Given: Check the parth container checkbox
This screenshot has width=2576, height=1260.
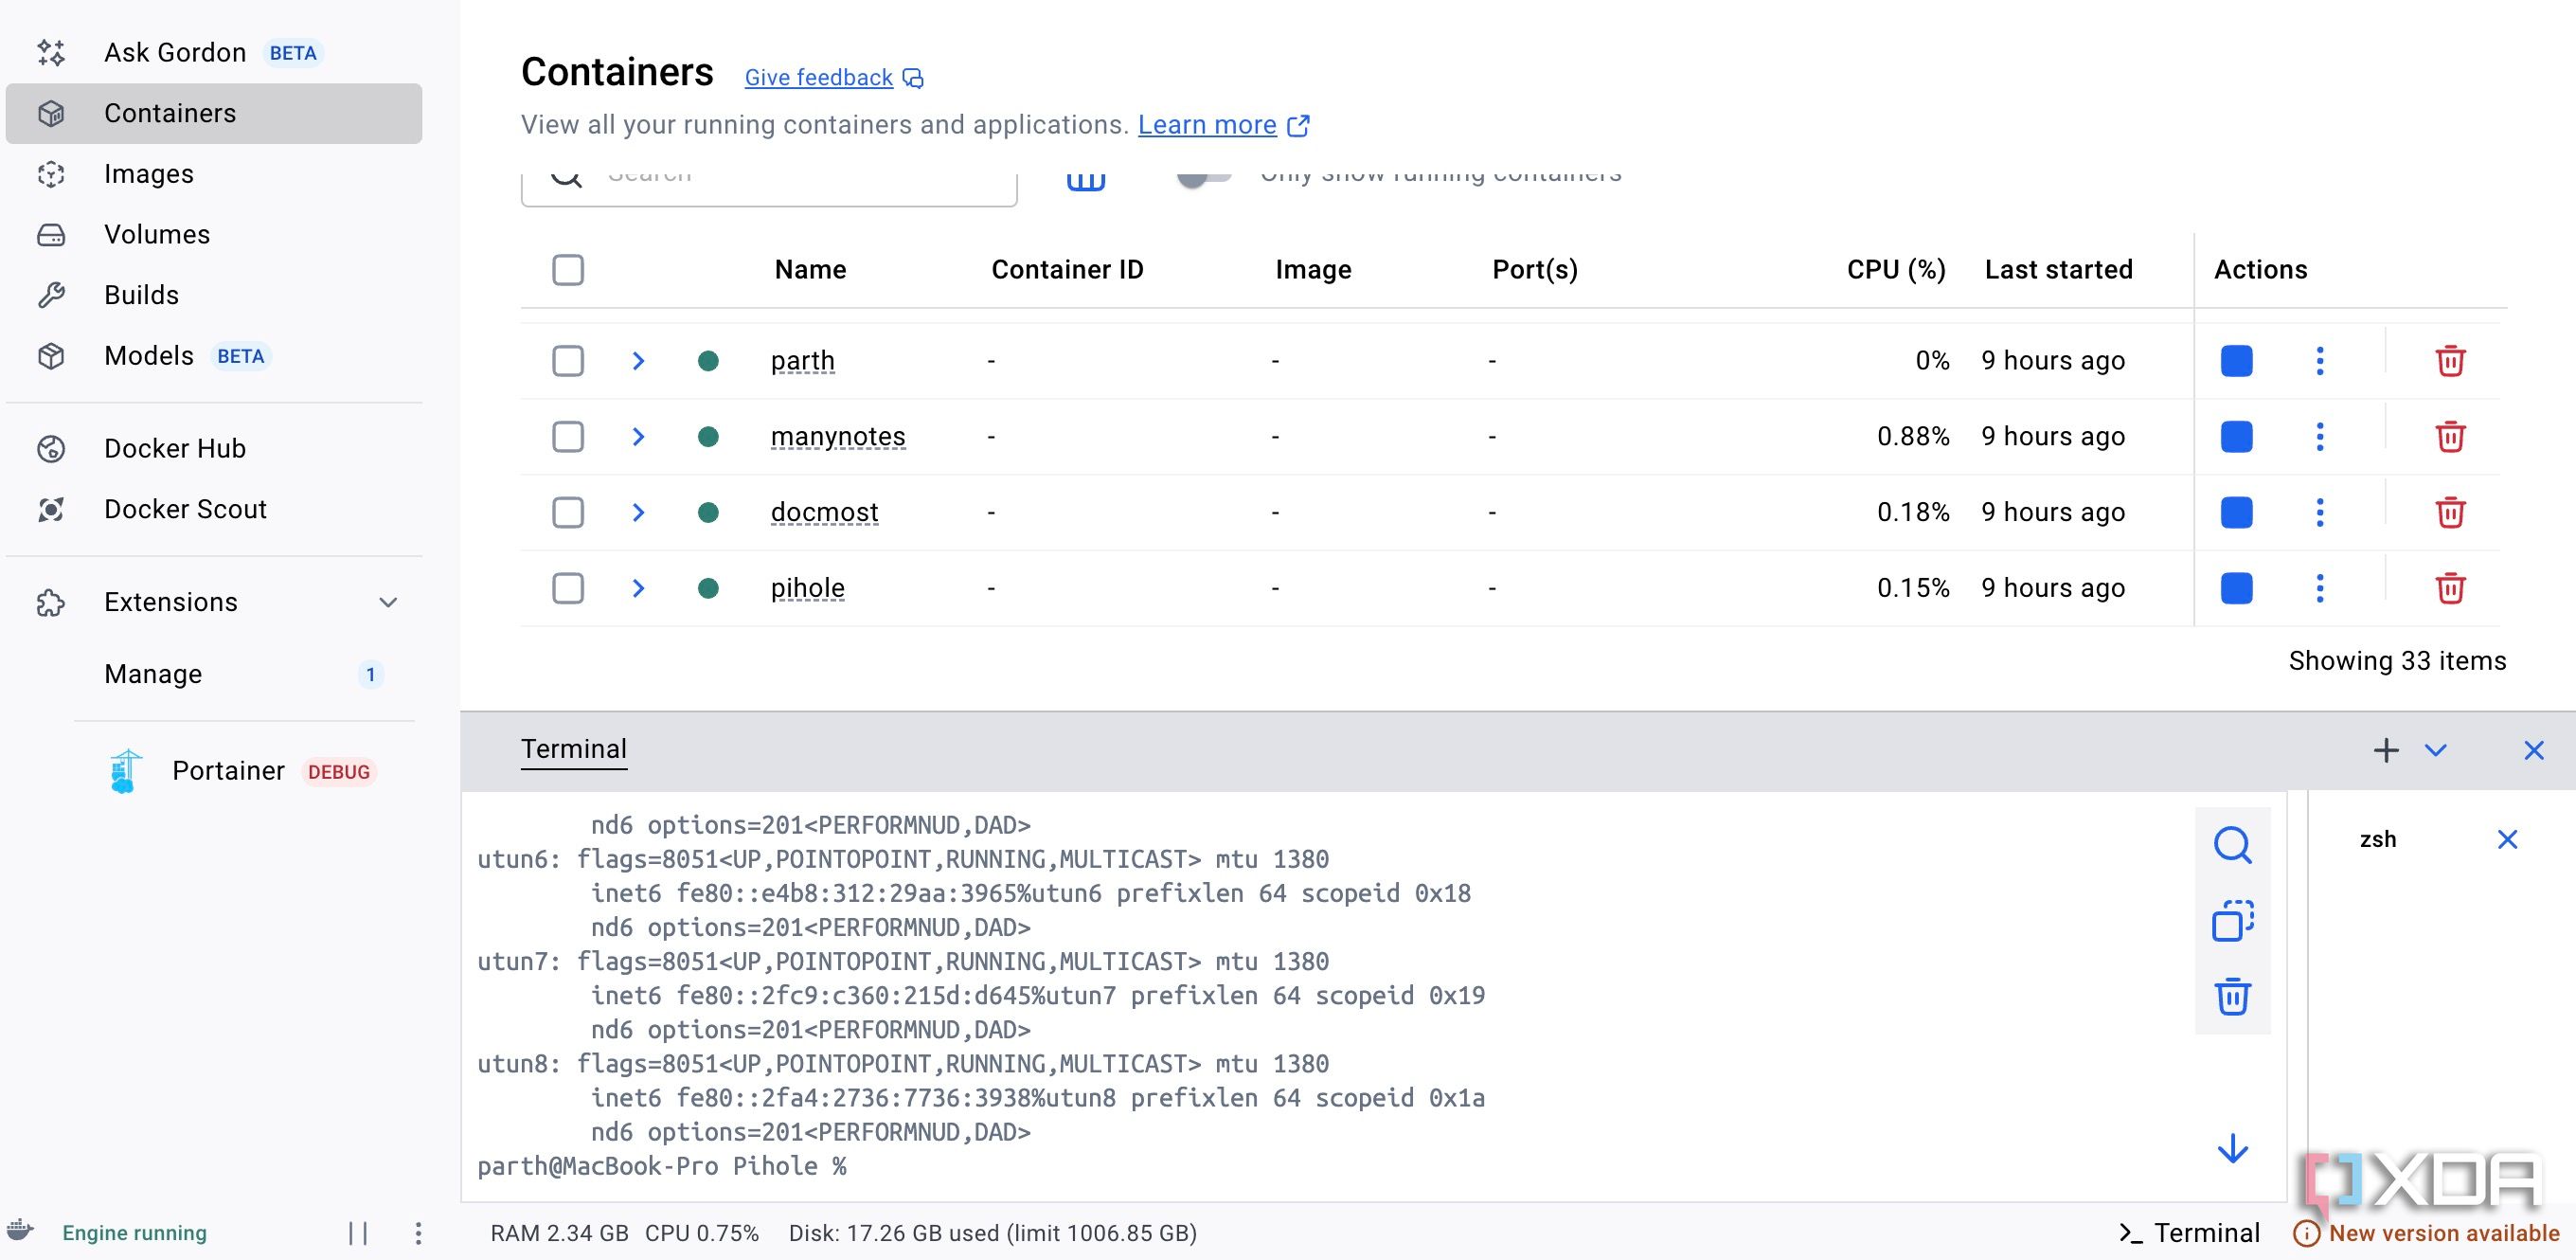Looking at the screenshot, I should point(568,360).
